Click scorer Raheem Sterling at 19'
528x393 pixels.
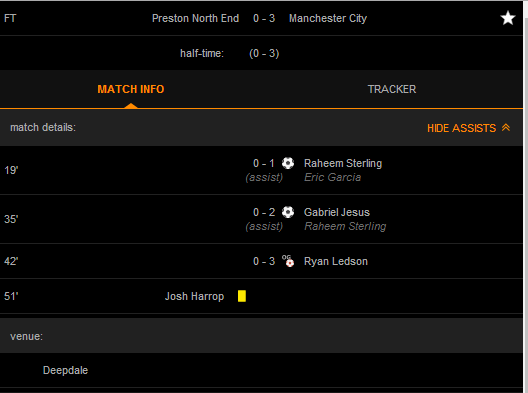pos(343,163)
